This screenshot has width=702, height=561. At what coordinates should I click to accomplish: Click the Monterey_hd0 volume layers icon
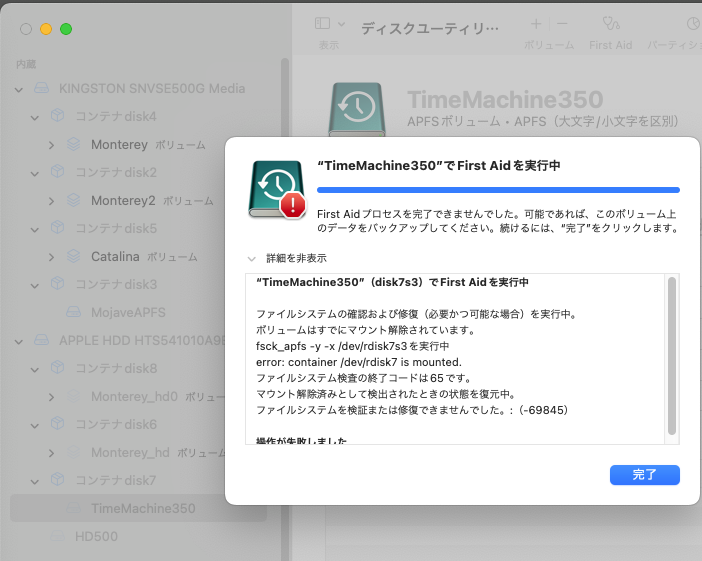click(x=73, y=396)
